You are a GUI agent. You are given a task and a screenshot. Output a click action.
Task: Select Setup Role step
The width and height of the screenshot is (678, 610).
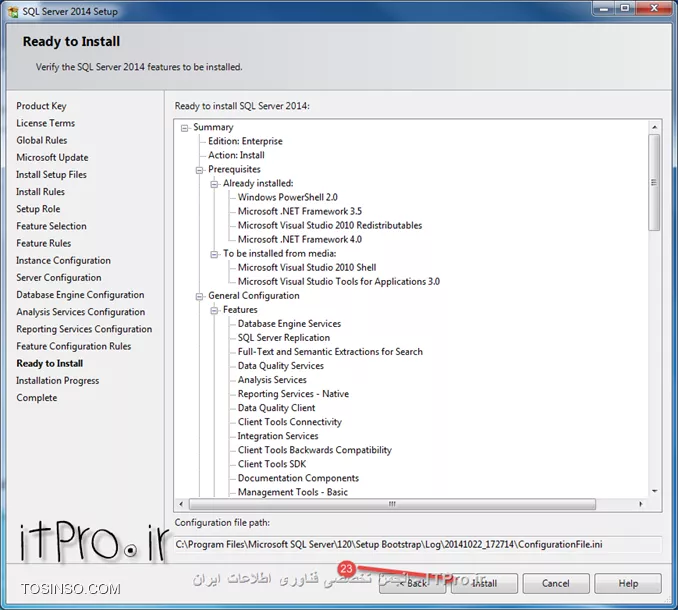(x=38, y=209)
